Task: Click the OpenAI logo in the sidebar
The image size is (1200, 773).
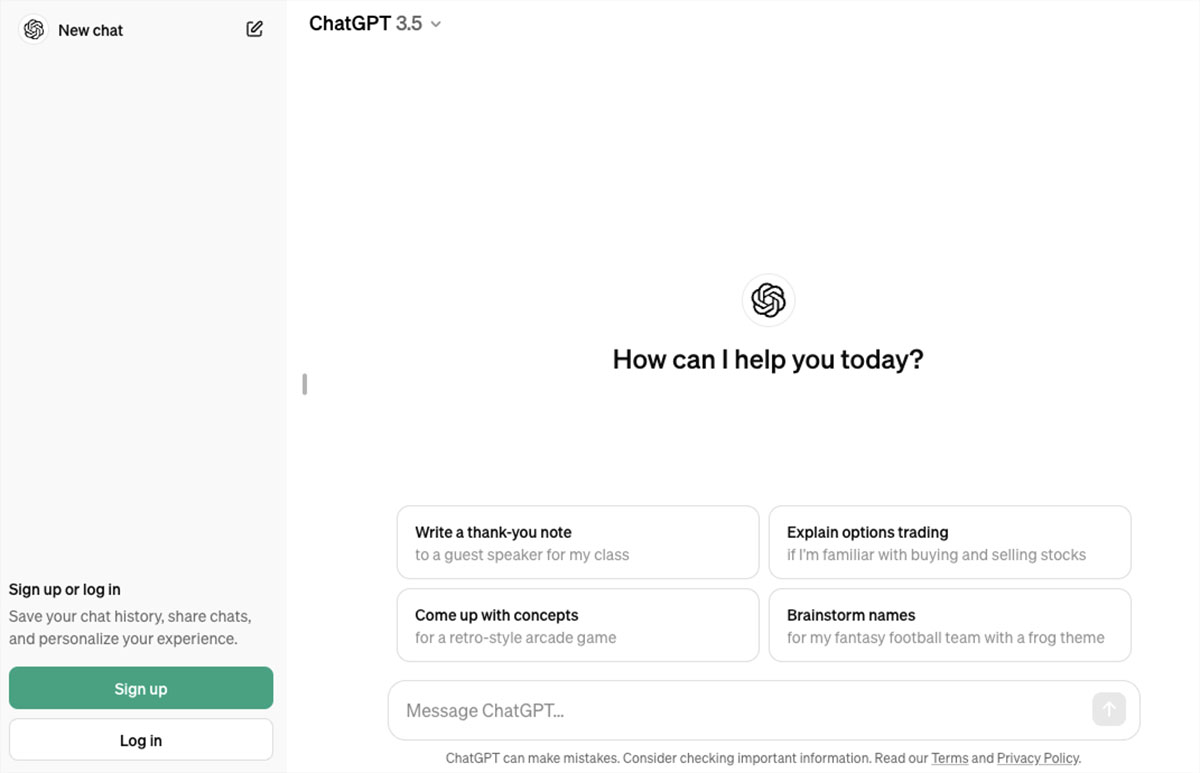Action: [x=33, y=30]
